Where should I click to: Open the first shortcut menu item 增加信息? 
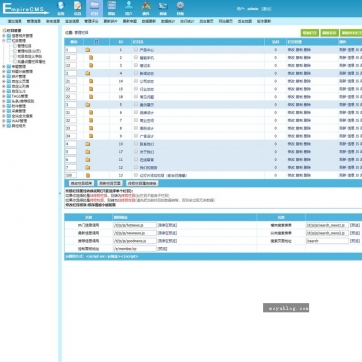(x=15, y=21)
